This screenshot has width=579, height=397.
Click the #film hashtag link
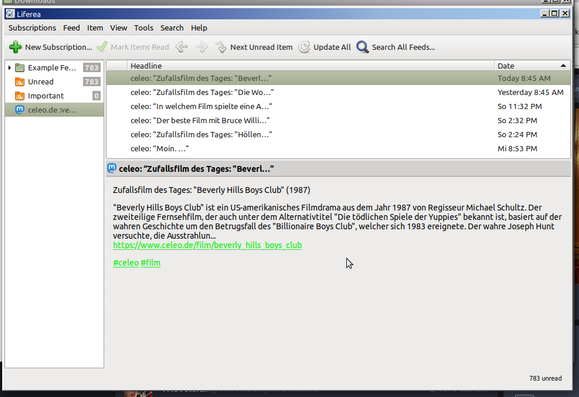[151, 263]
